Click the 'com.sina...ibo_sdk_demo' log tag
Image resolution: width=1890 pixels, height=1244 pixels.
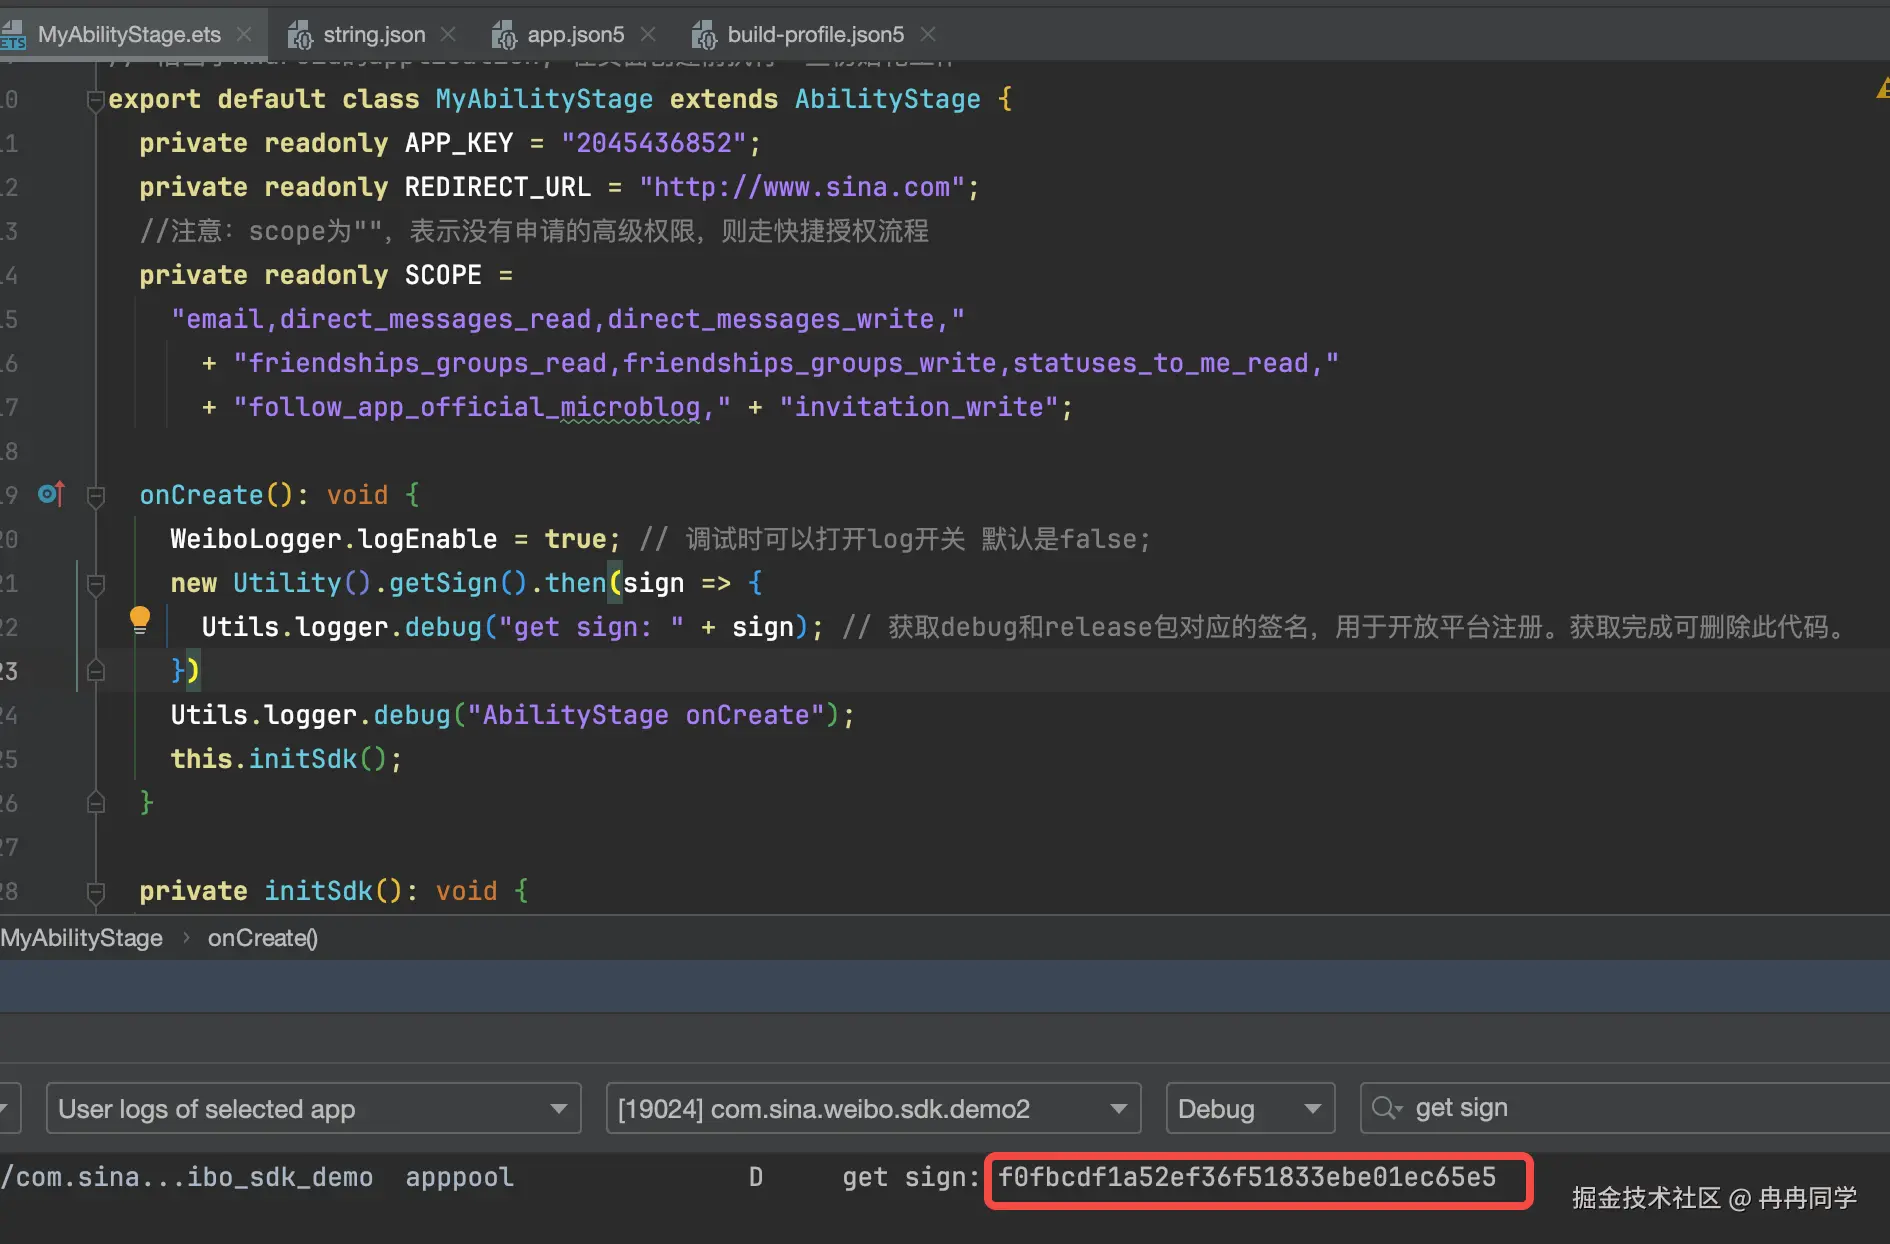coord(187,1177)
